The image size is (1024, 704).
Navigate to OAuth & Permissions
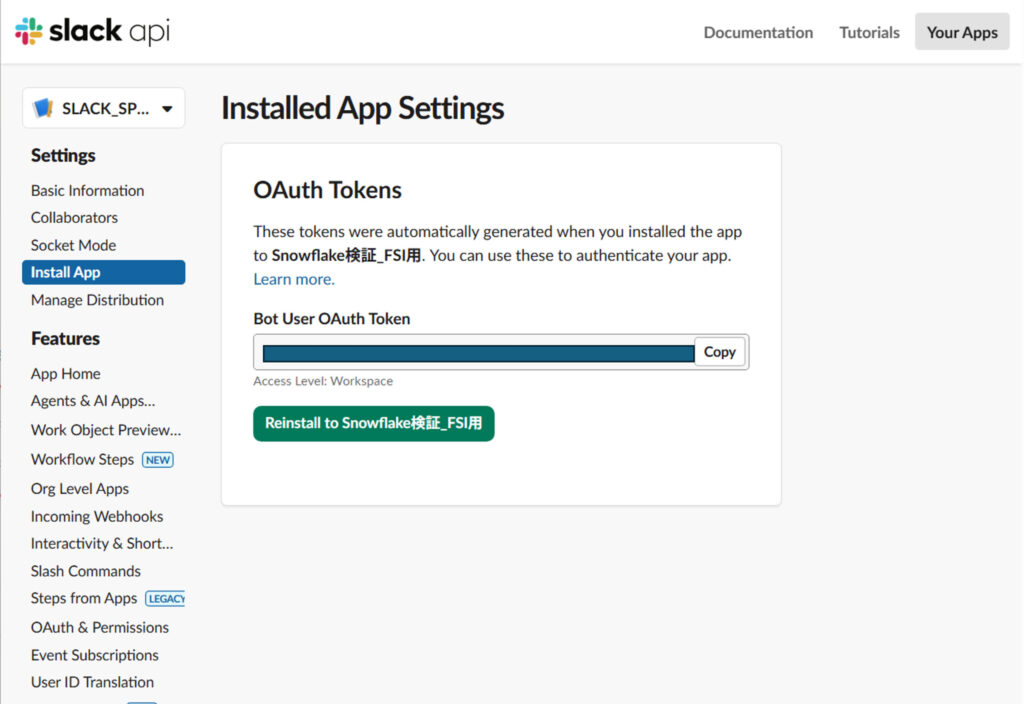point(100,627)
